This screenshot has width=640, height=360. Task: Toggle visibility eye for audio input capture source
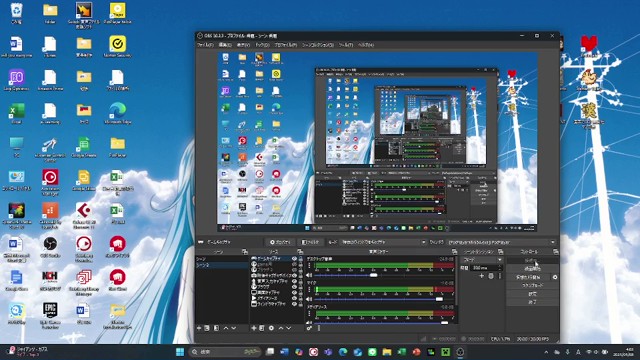coord(294,282)
